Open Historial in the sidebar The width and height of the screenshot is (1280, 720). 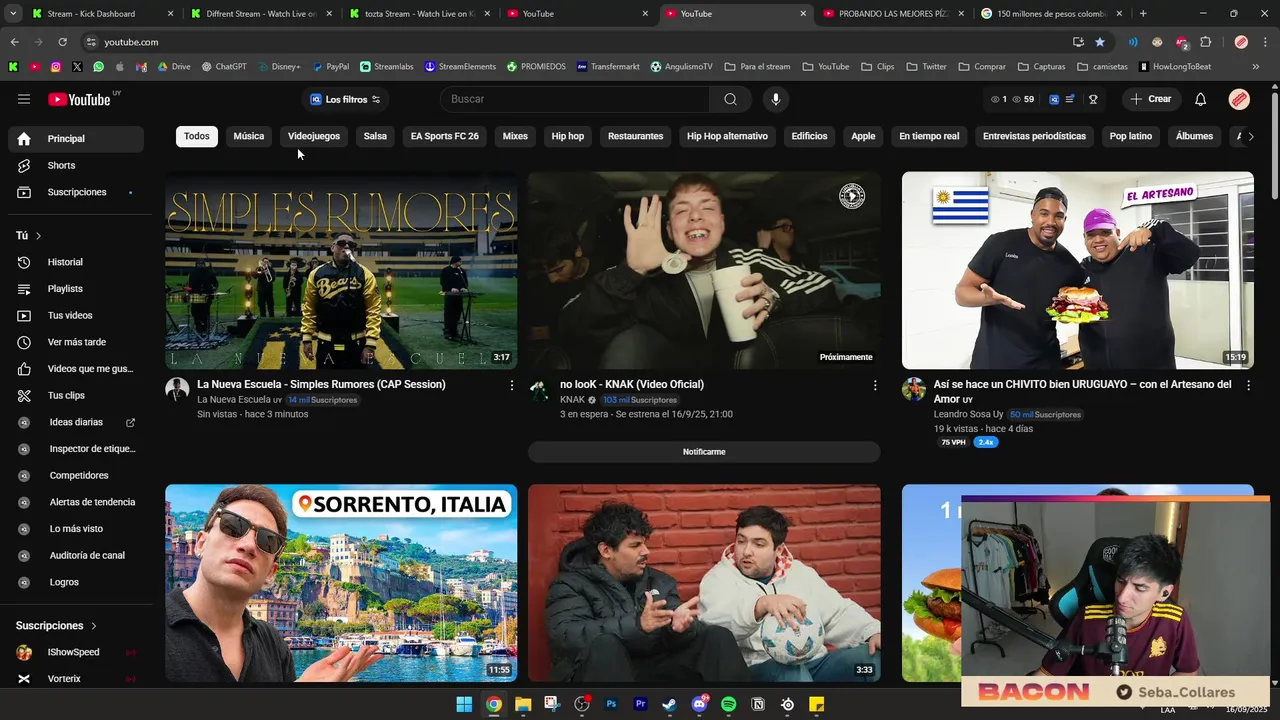[x=76, y=262]
